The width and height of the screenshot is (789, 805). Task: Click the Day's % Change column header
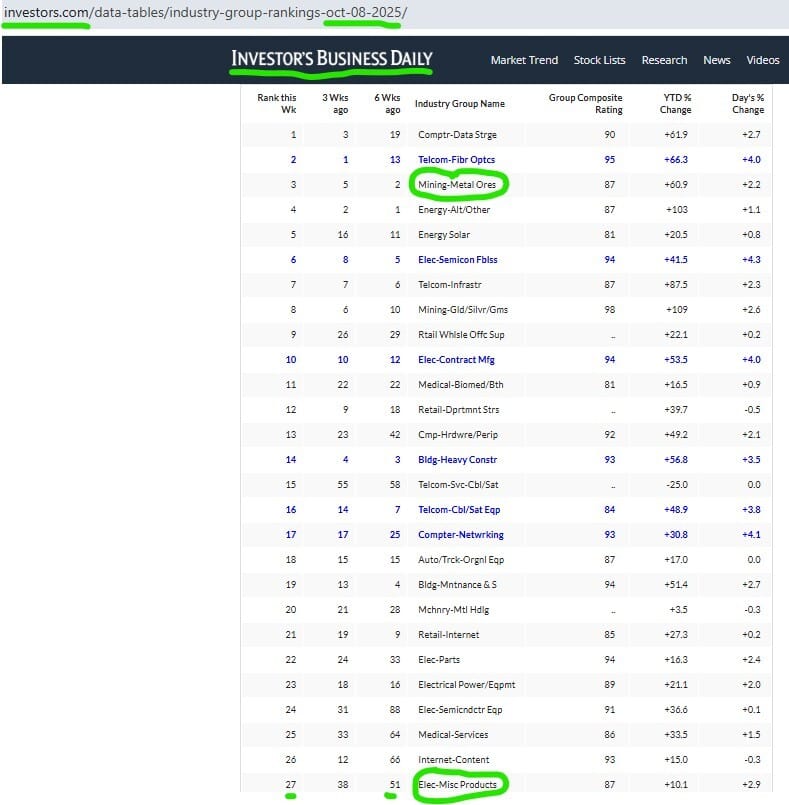pos(748,103)
